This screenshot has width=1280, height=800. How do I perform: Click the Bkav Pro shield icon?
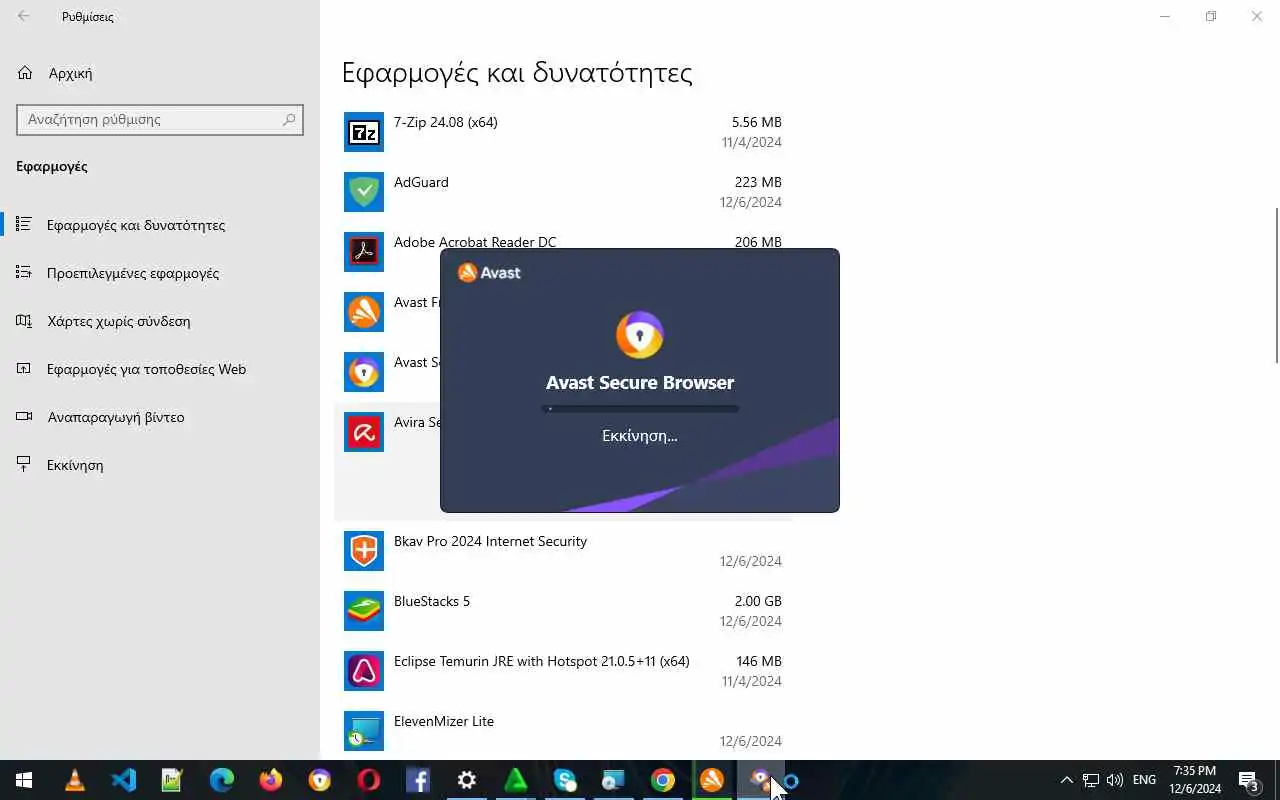click(364, 551)
